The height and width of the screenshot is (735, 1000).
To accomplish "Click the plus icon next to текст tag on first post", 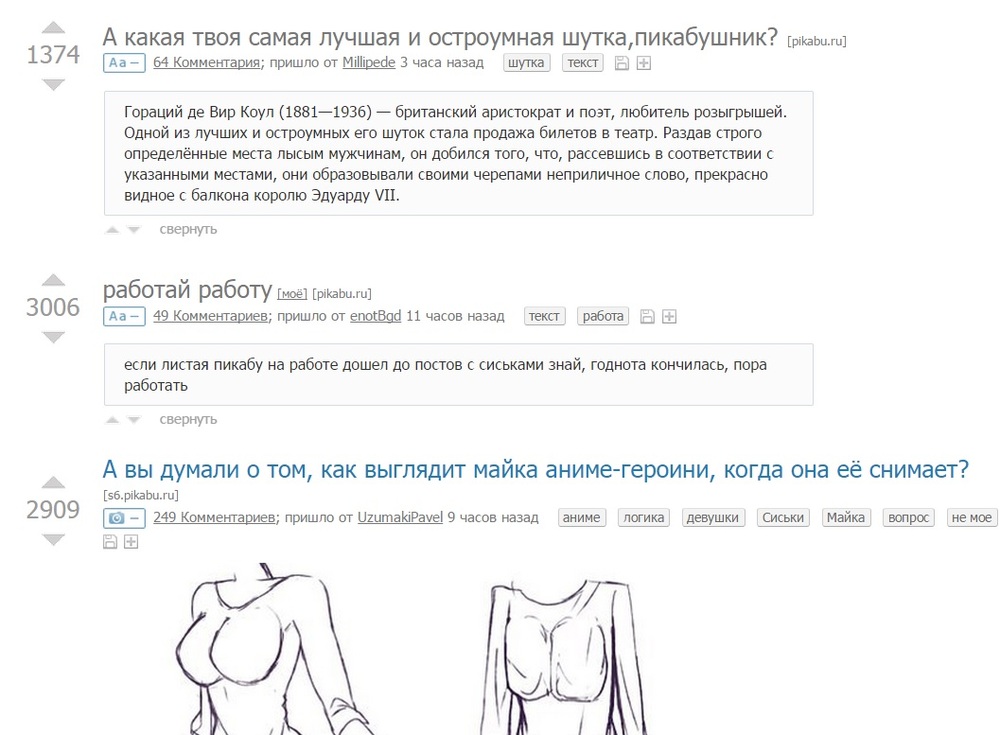I will 644,63.
